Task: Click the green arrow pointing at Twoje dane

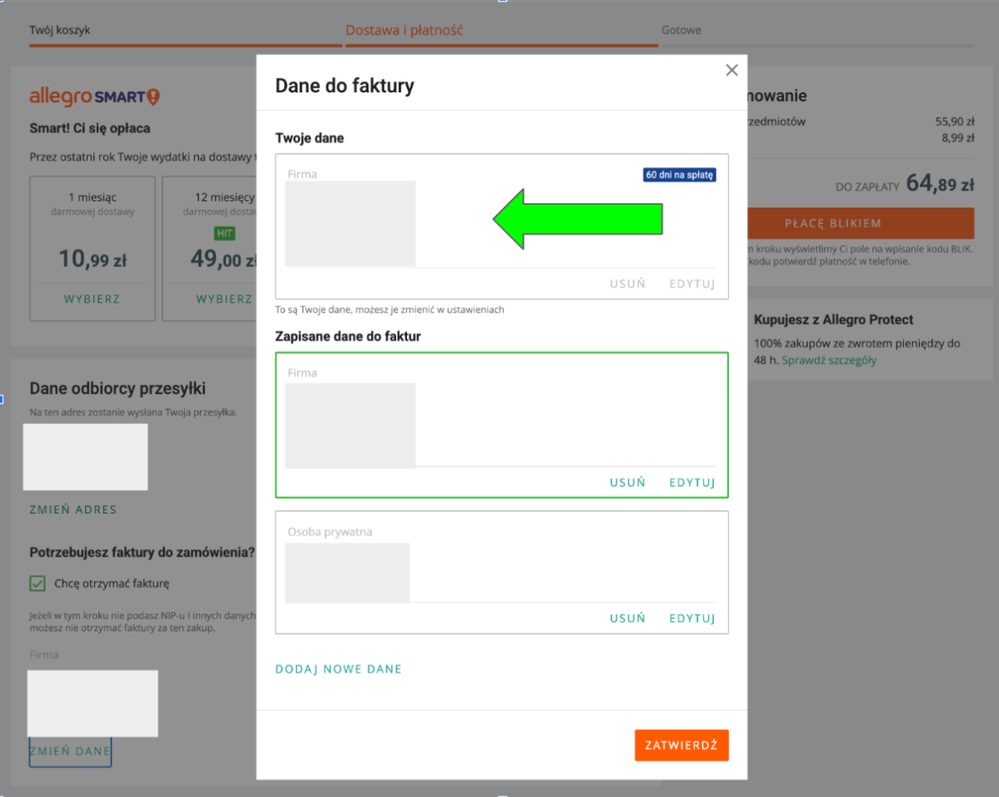Action: pyautogui.click(x=577, y=220)
